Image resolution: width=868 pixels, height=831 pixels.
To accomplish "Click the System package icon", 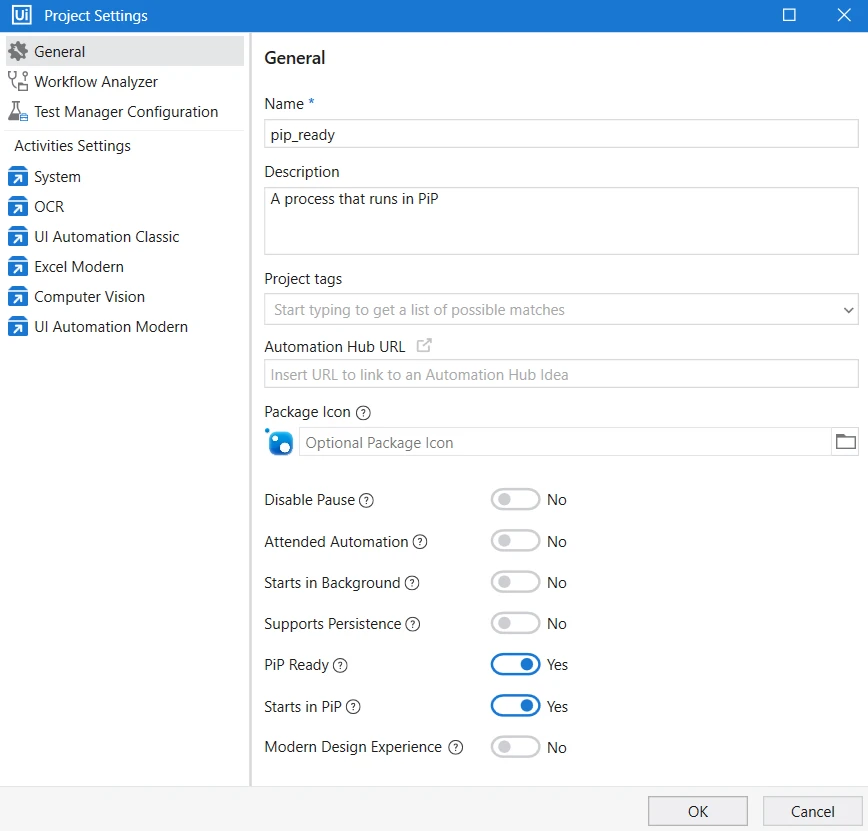I will (18, 177).
